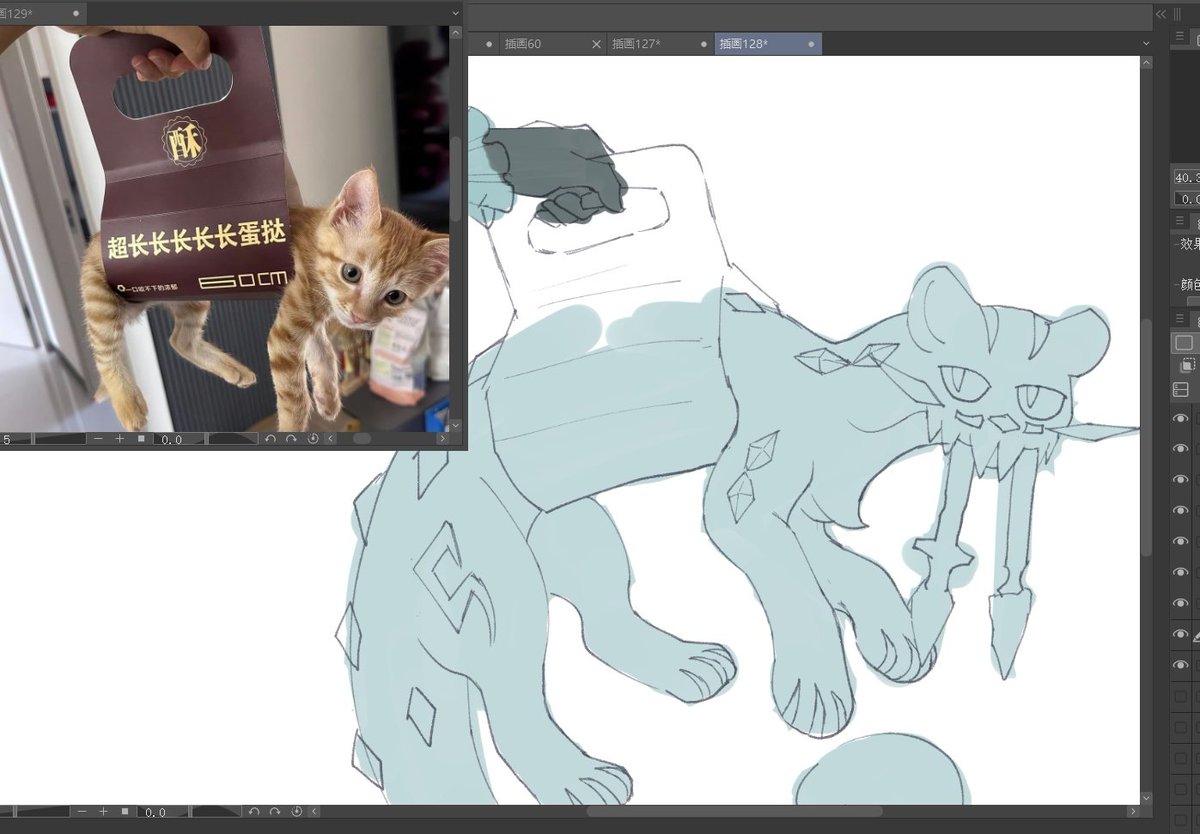
Task: Click unsaved dot on 插画127* tab
Action: pyautogui.click(x=702, y=44)
